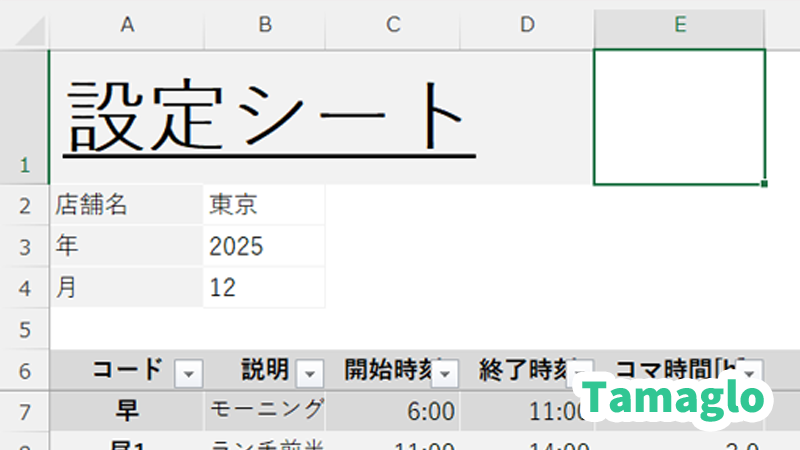
Task: Expand the 開始時刻 filter dropdown
Action: click(446, 373)
